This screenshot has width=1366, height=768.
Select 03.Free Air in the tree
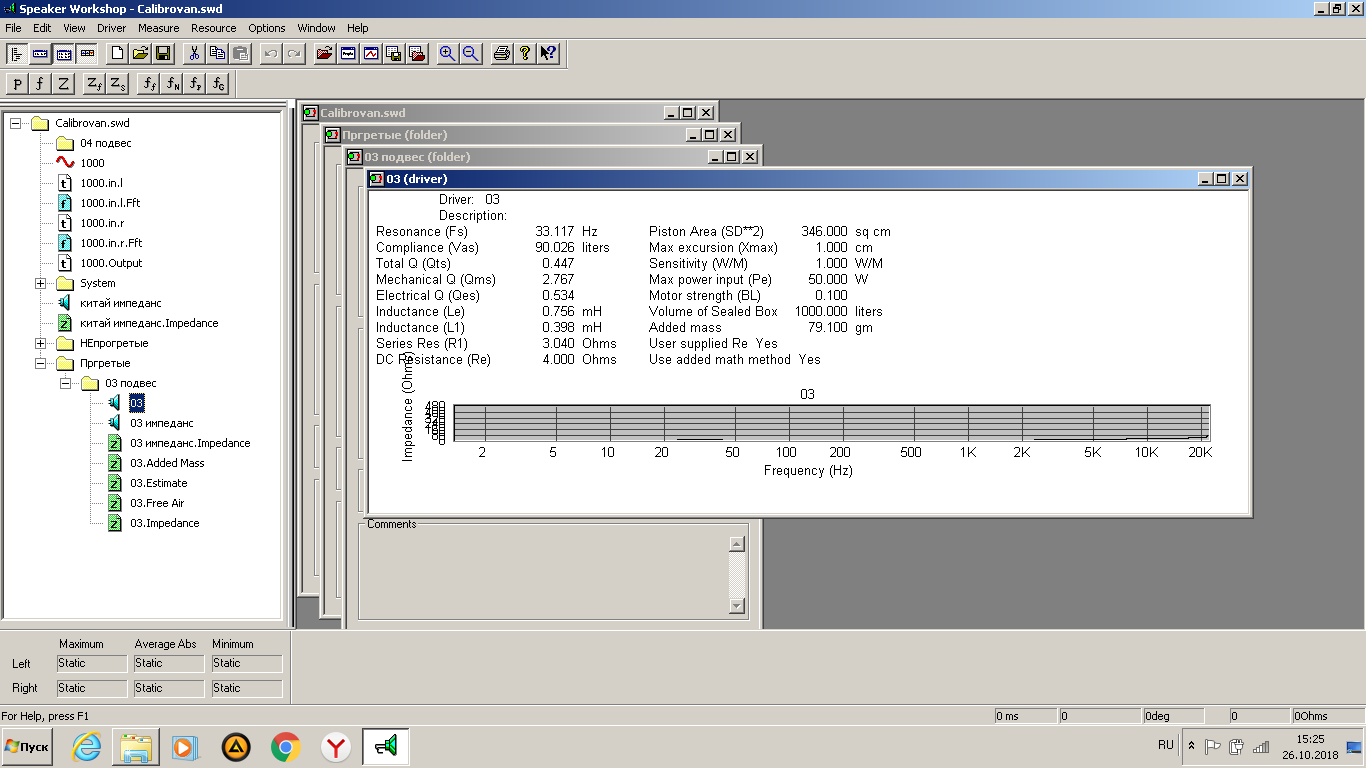tap(157, 503)
